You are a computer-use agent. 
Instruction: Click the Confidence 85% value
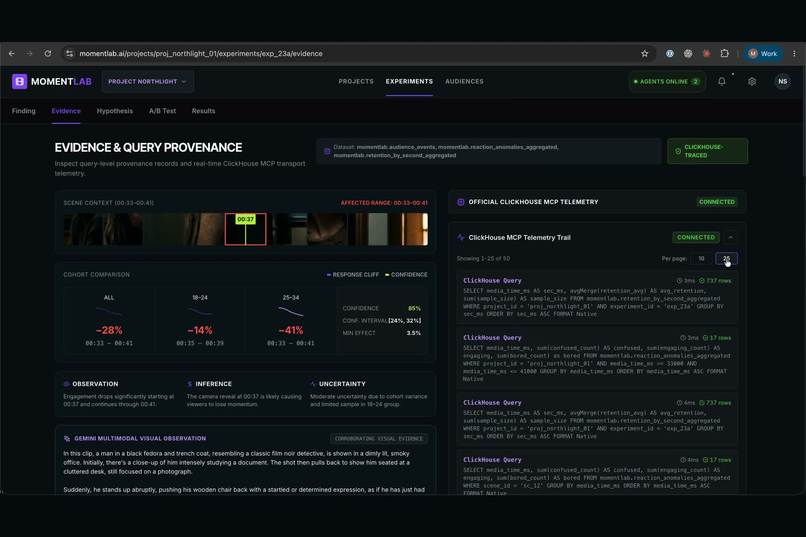click(414, 308)
